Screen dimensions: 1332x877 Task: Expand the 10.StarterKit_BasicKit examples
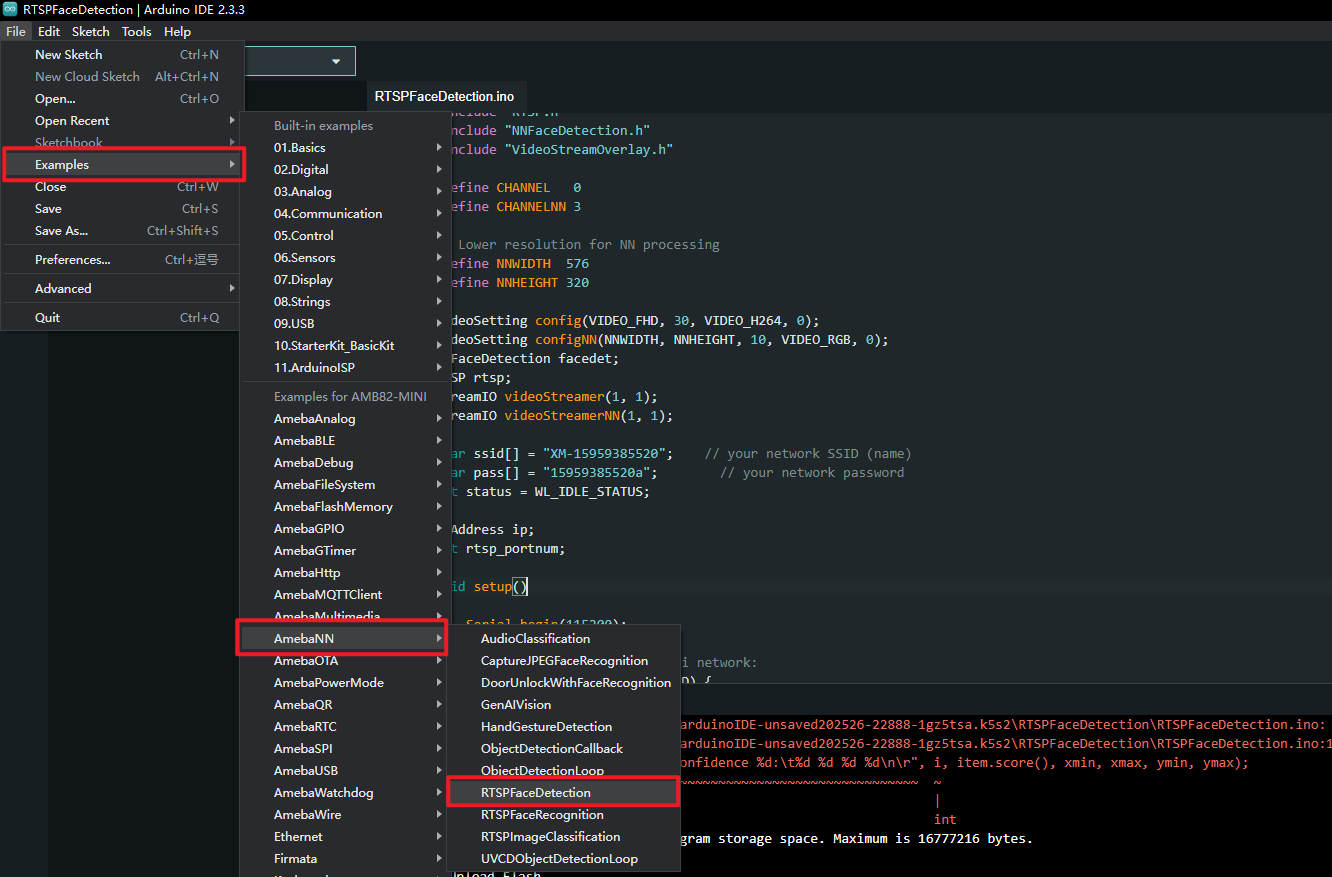[345, 346]
